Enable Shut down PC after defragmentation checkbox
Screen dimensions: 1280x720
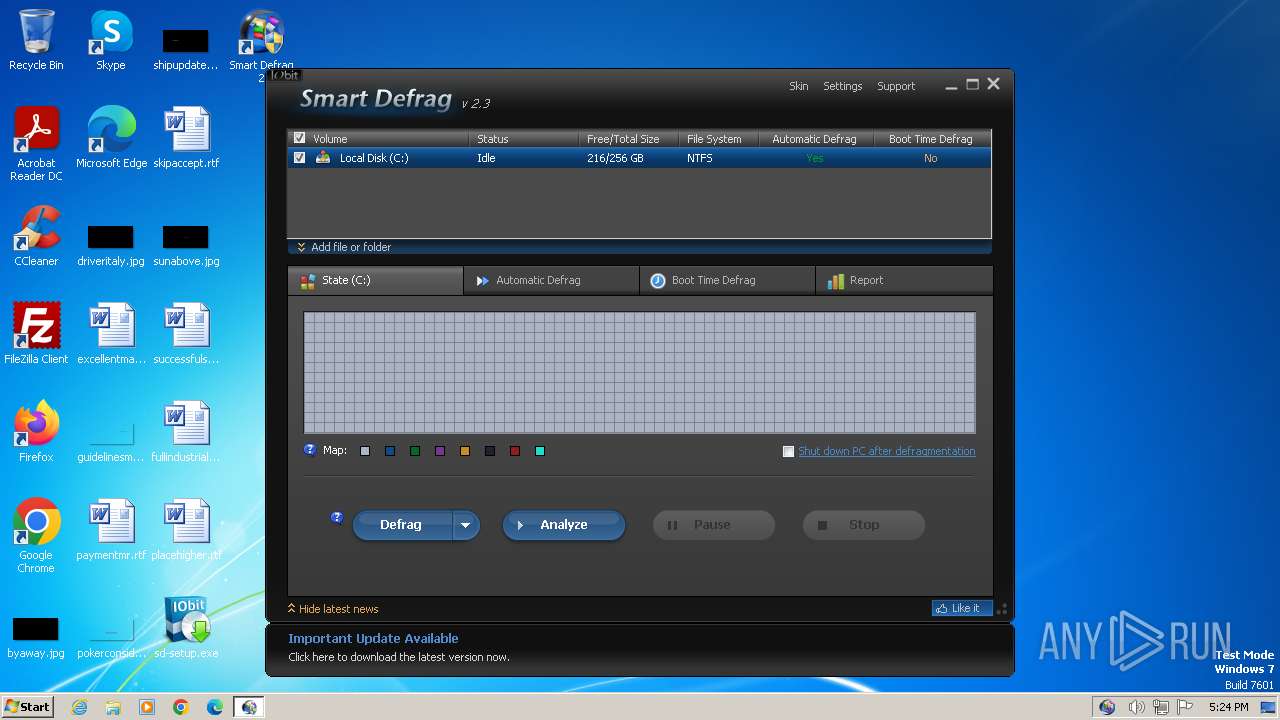tap(788, 452)
